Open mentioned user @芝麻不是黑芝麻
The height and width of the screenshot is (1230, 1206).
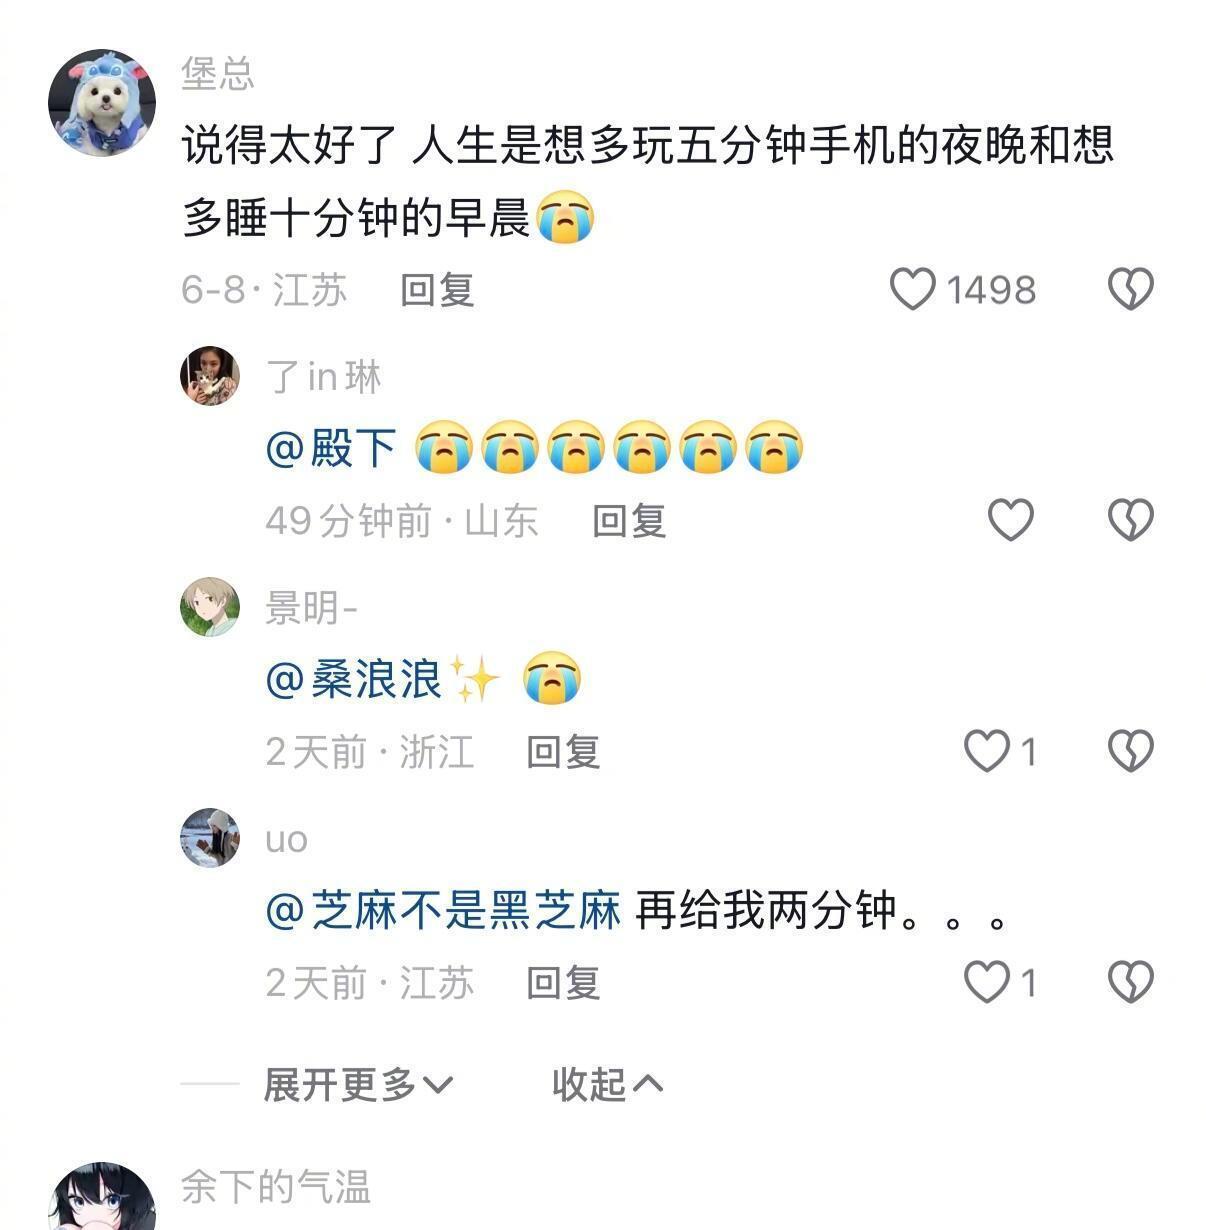pos(443,910)
